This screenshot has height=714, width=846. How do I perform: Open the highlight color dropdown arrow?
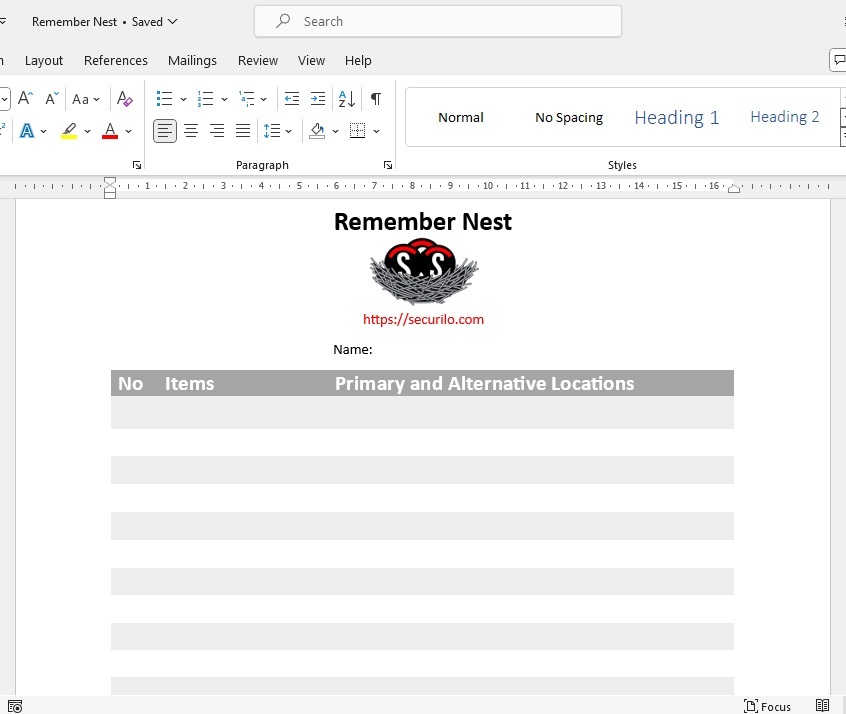[87, 131]
